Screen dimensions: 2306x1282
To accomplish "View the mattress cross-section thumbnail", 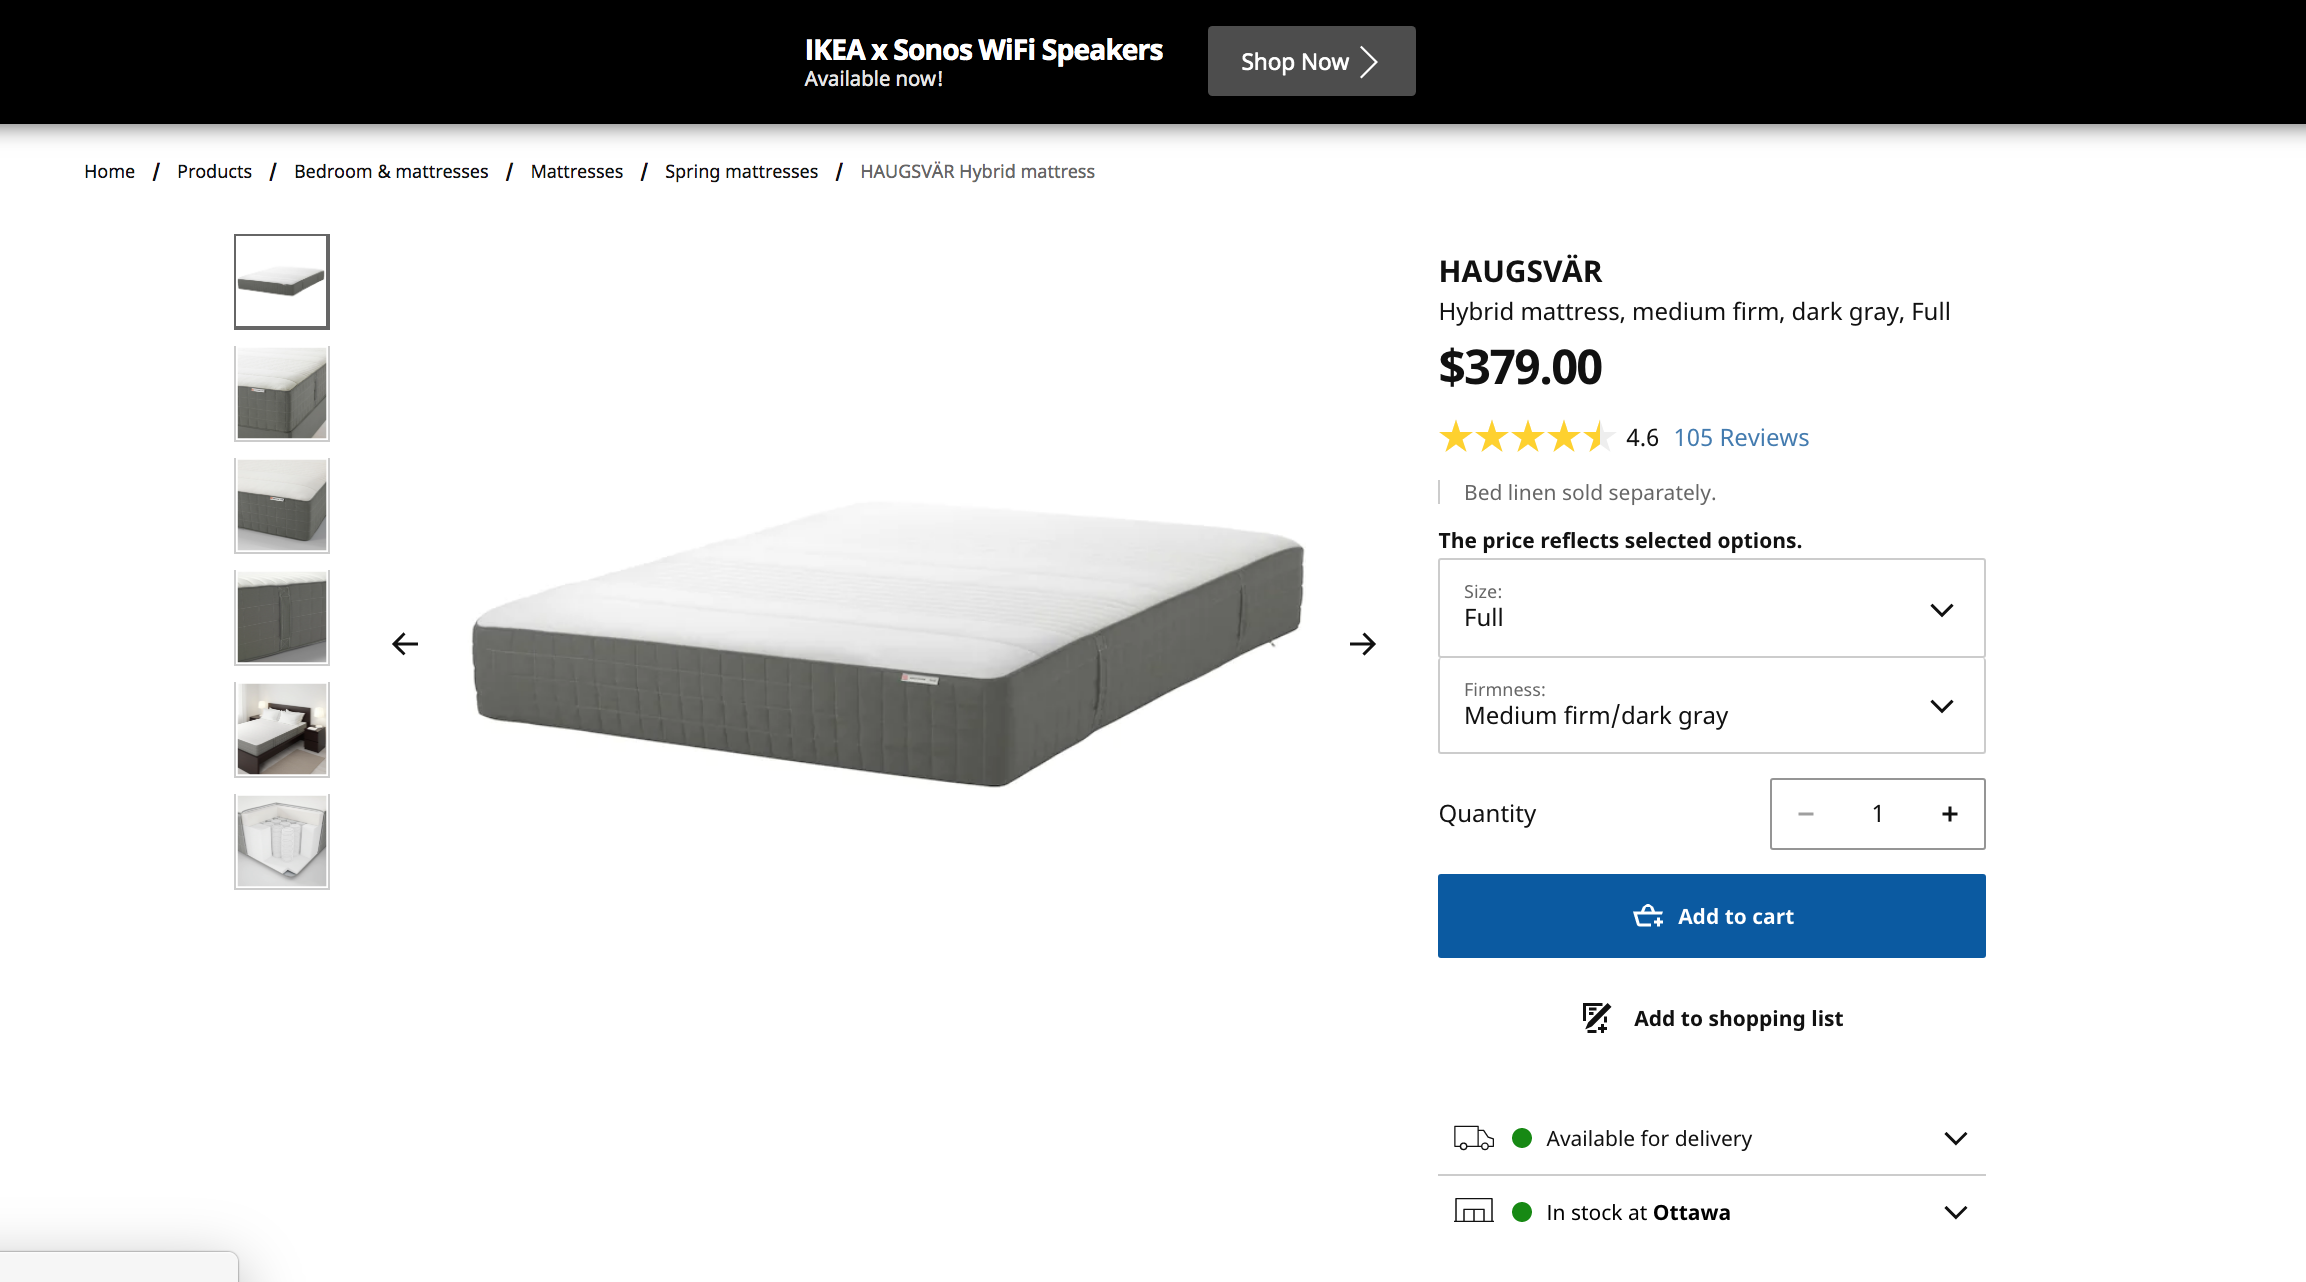I will pos(282,841).
